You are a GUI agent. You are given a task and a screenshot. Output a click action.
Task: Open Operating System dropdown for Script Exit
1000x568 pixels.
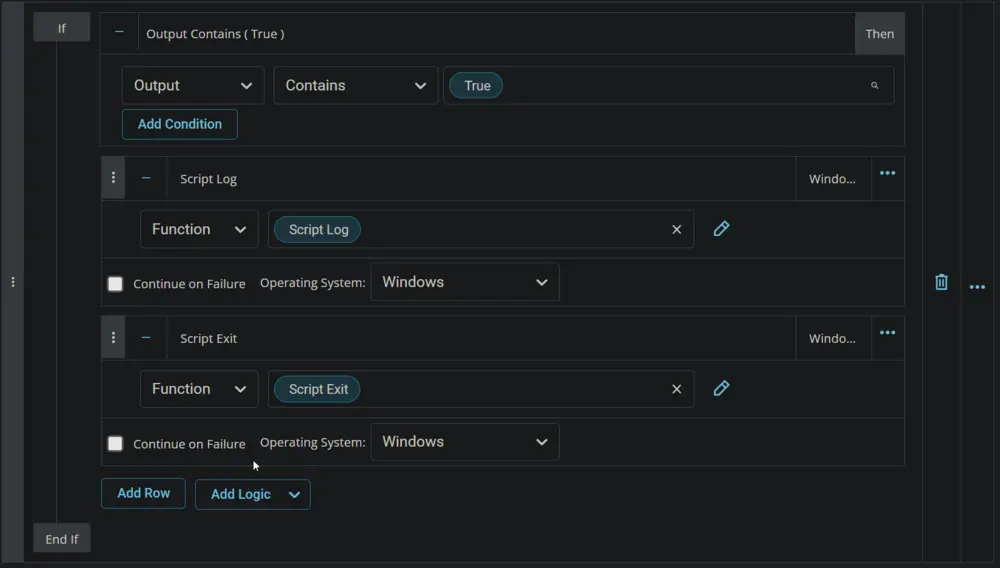465,442
